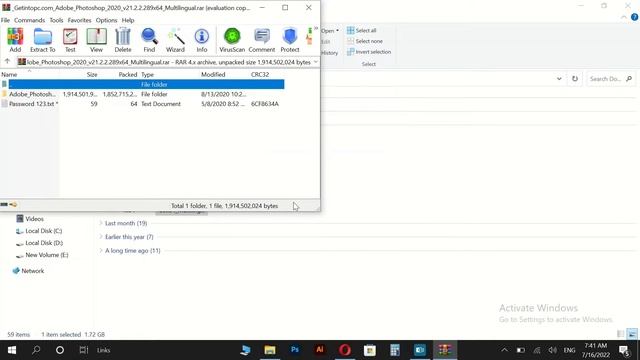Sort by the Type column header
This screenshot has width=640, height=360.
[x=147, y=74]
